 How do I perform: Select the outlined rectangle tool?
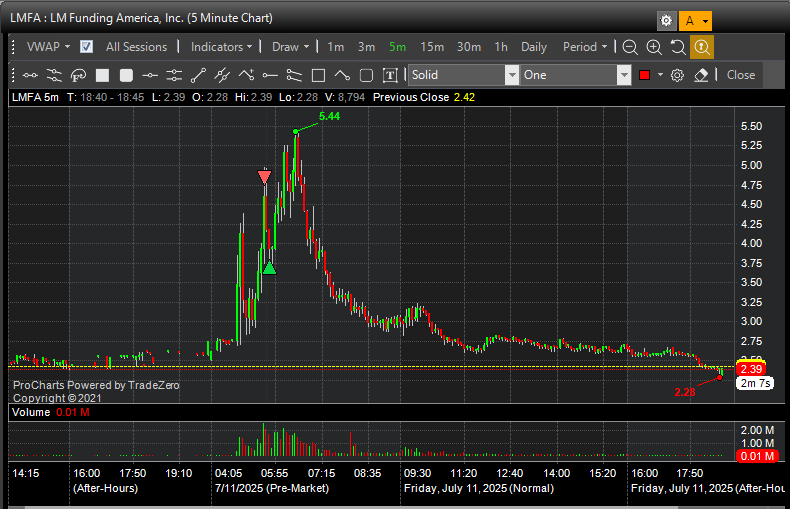click(x=318, y=75)
